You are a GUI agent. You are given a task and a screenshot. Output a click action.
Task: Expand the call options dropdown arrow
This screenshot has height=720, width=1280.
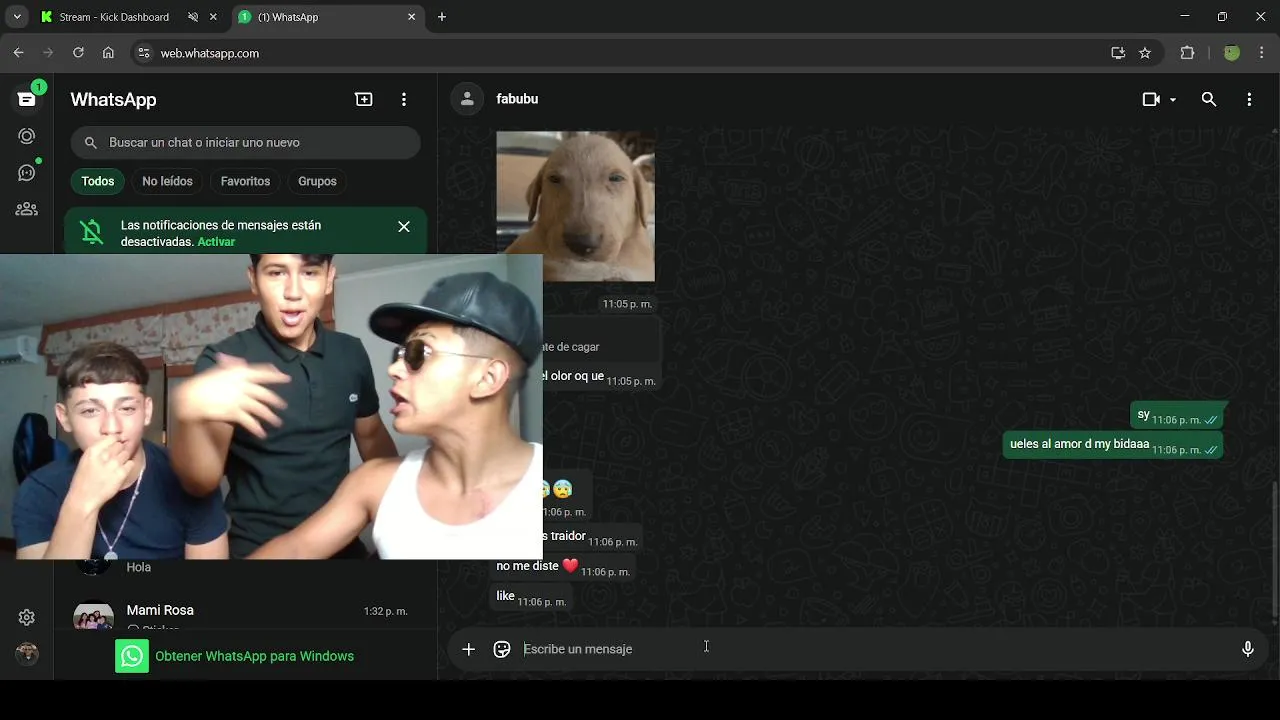click(x=1173, y=100)
